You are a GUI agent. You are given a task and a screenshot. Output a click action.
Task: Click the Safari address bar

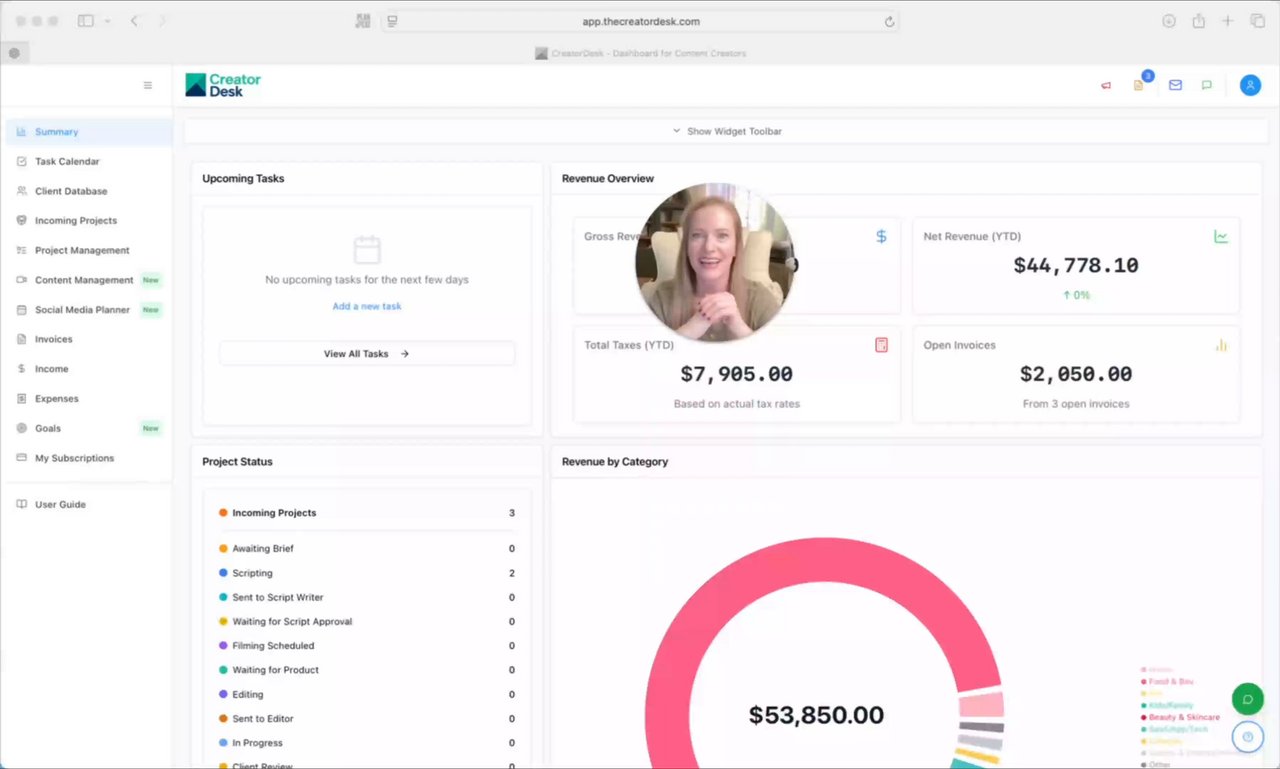[640, 21]
